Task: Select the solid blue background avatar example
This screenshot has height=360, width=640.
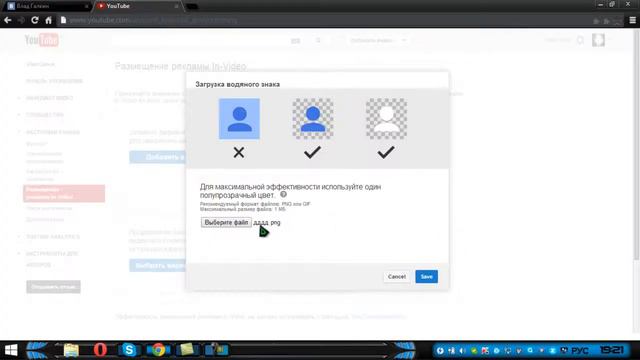Action: coord(239,119)
